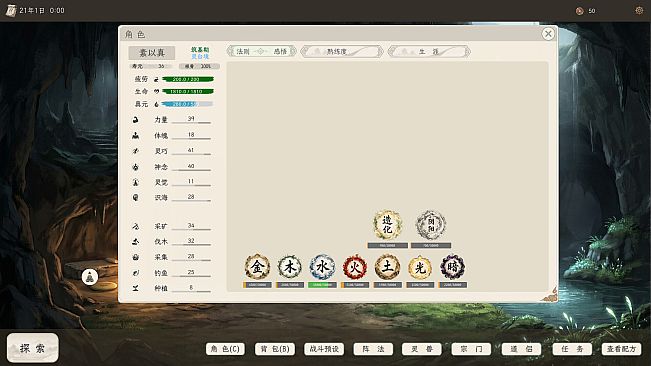Select the 光 (Light) element icon

[x=420, y=267]
